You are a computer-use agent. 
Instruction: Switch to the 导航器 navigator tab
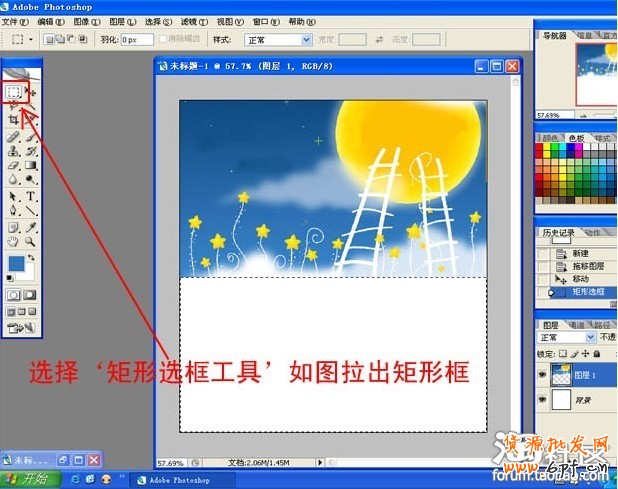point(555,36)
